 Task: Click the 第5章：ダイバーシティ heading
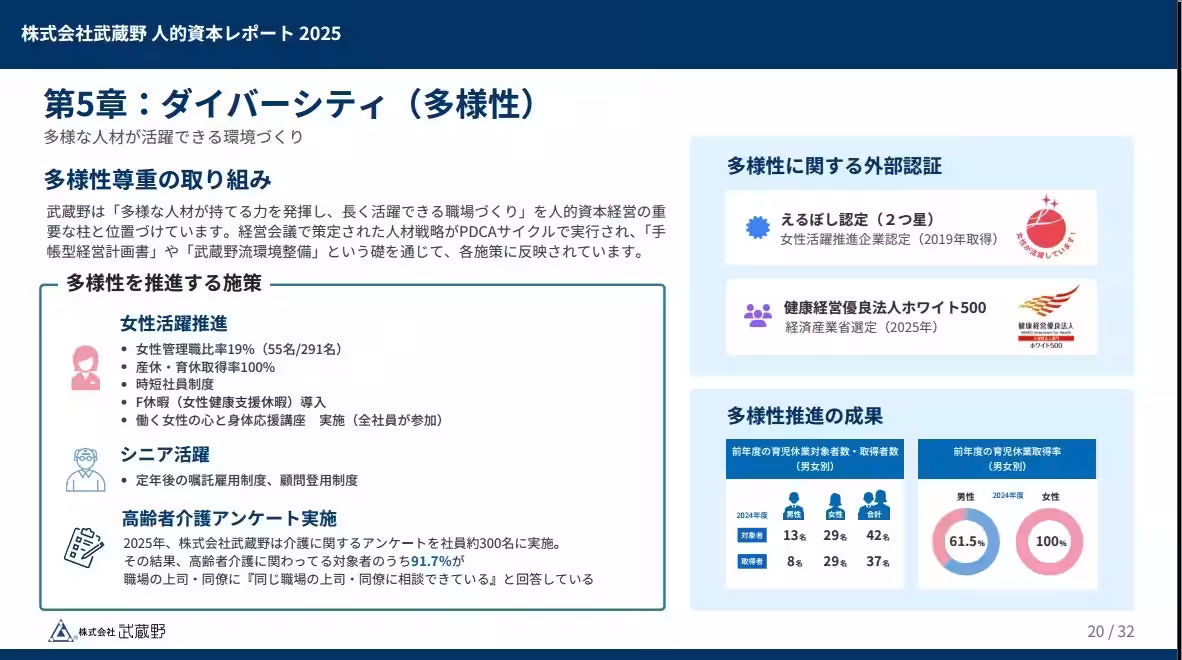(290, 102)
